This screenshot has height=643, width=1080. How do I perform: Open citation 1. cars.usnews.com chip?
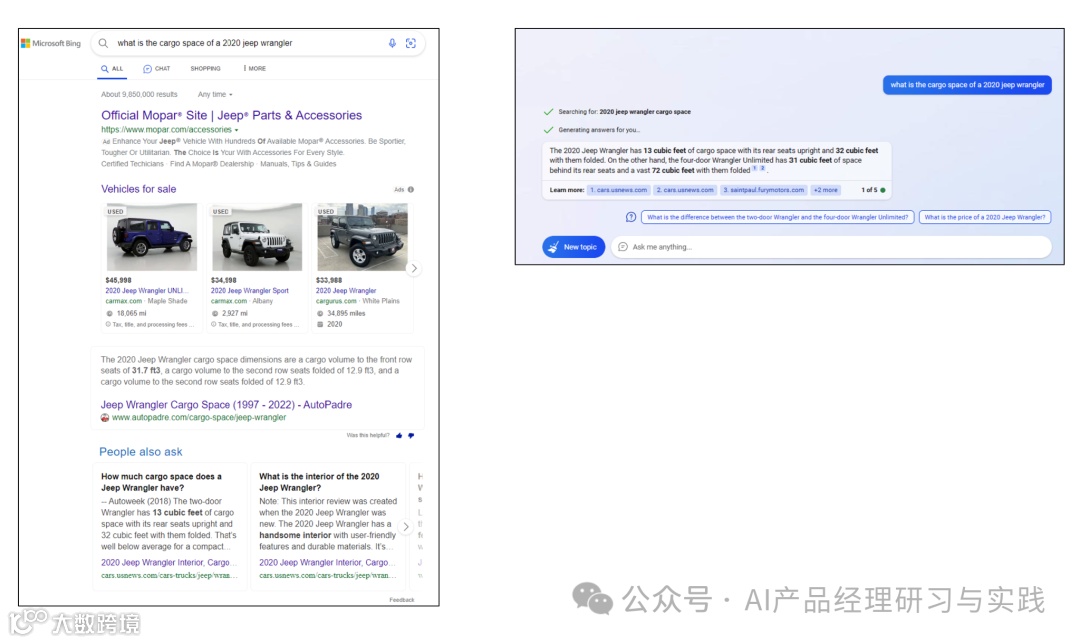pos(619,190)
